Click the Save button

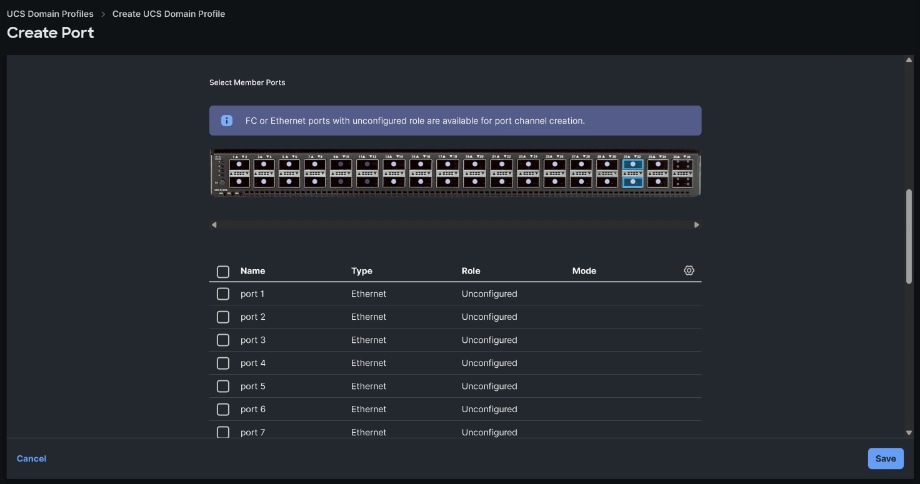(885, 459)
